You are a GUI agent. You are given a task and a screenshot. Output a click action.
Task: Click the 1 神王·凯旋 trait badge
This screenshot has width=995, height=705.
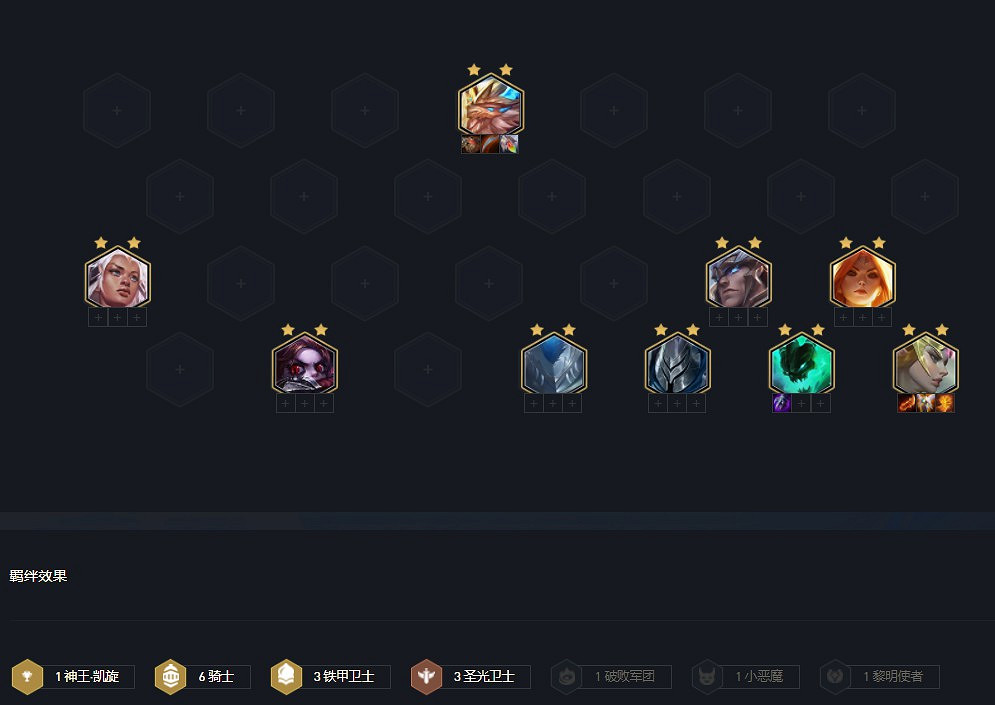click(73, 676)
